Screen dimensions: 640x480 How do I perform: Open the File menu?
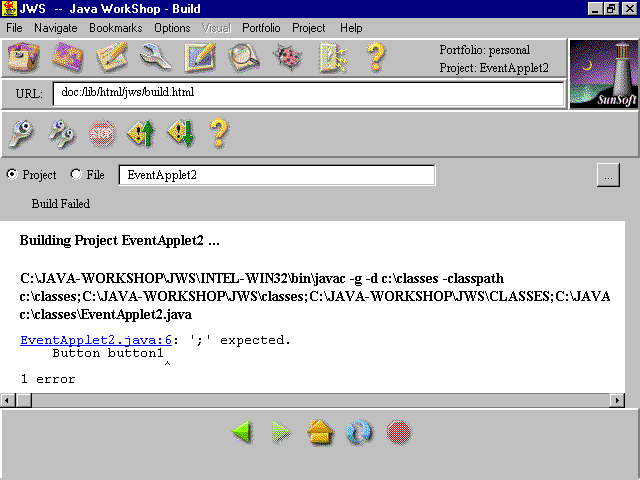click(x=14, y=28)
